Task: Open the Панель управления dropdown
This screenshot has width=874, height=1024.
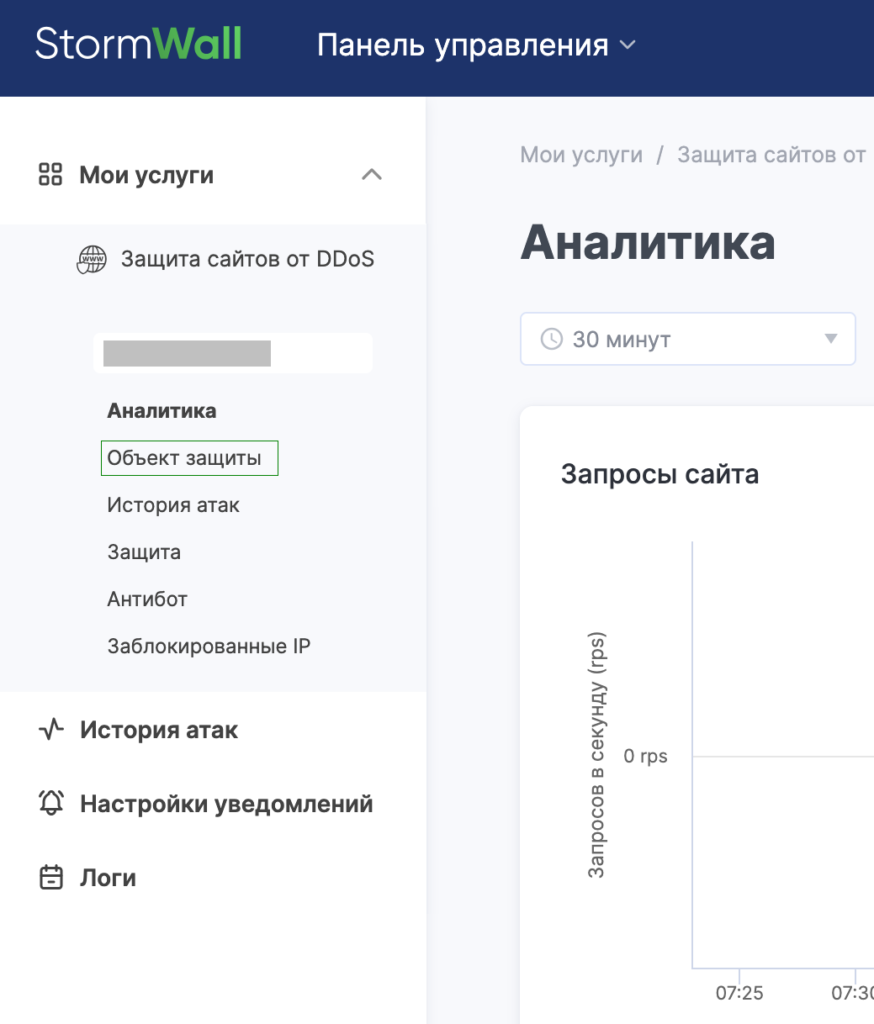Action: pos(476,45)
